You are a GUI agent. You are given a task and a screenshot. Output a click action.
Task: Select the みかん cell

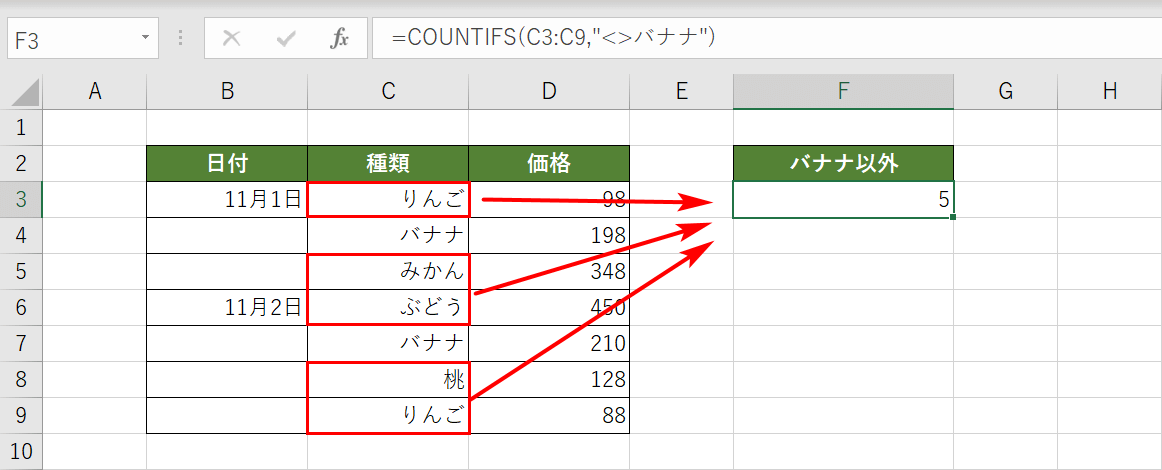click(x=388, y=271)
